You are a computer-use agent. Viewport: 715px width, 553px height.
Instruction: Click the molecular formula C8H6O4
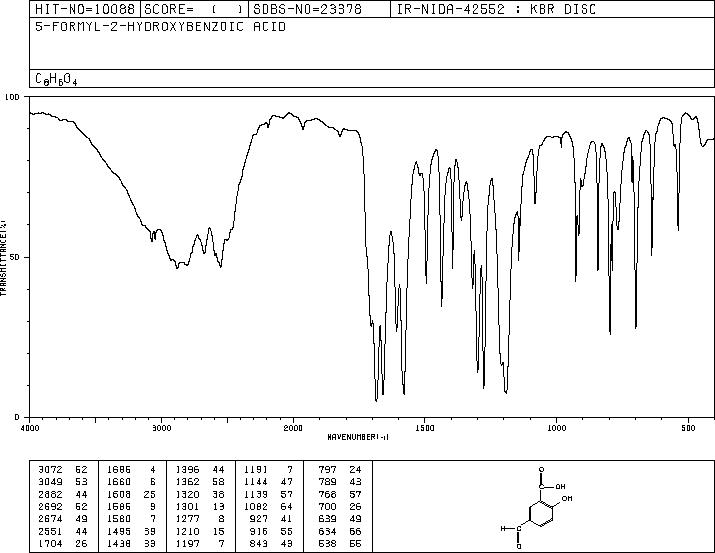click(x=56, y=79)
